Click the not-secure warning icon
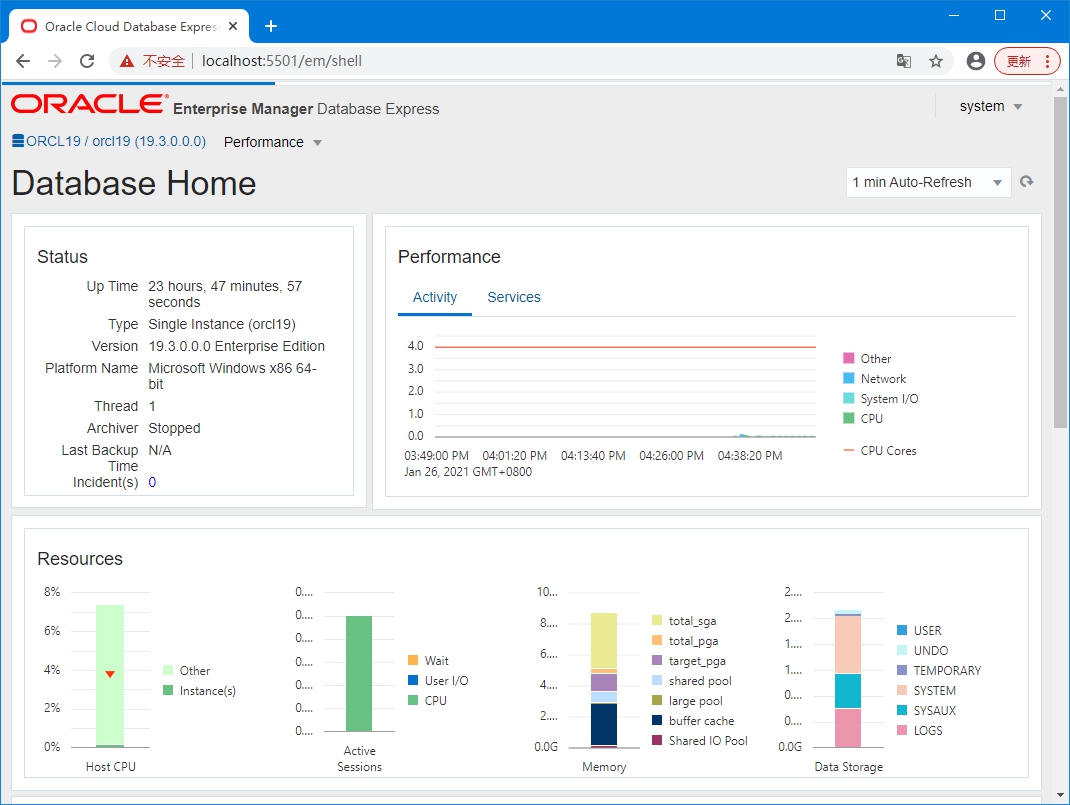This screenshot has height=805, width=1070. pos(127,61)
